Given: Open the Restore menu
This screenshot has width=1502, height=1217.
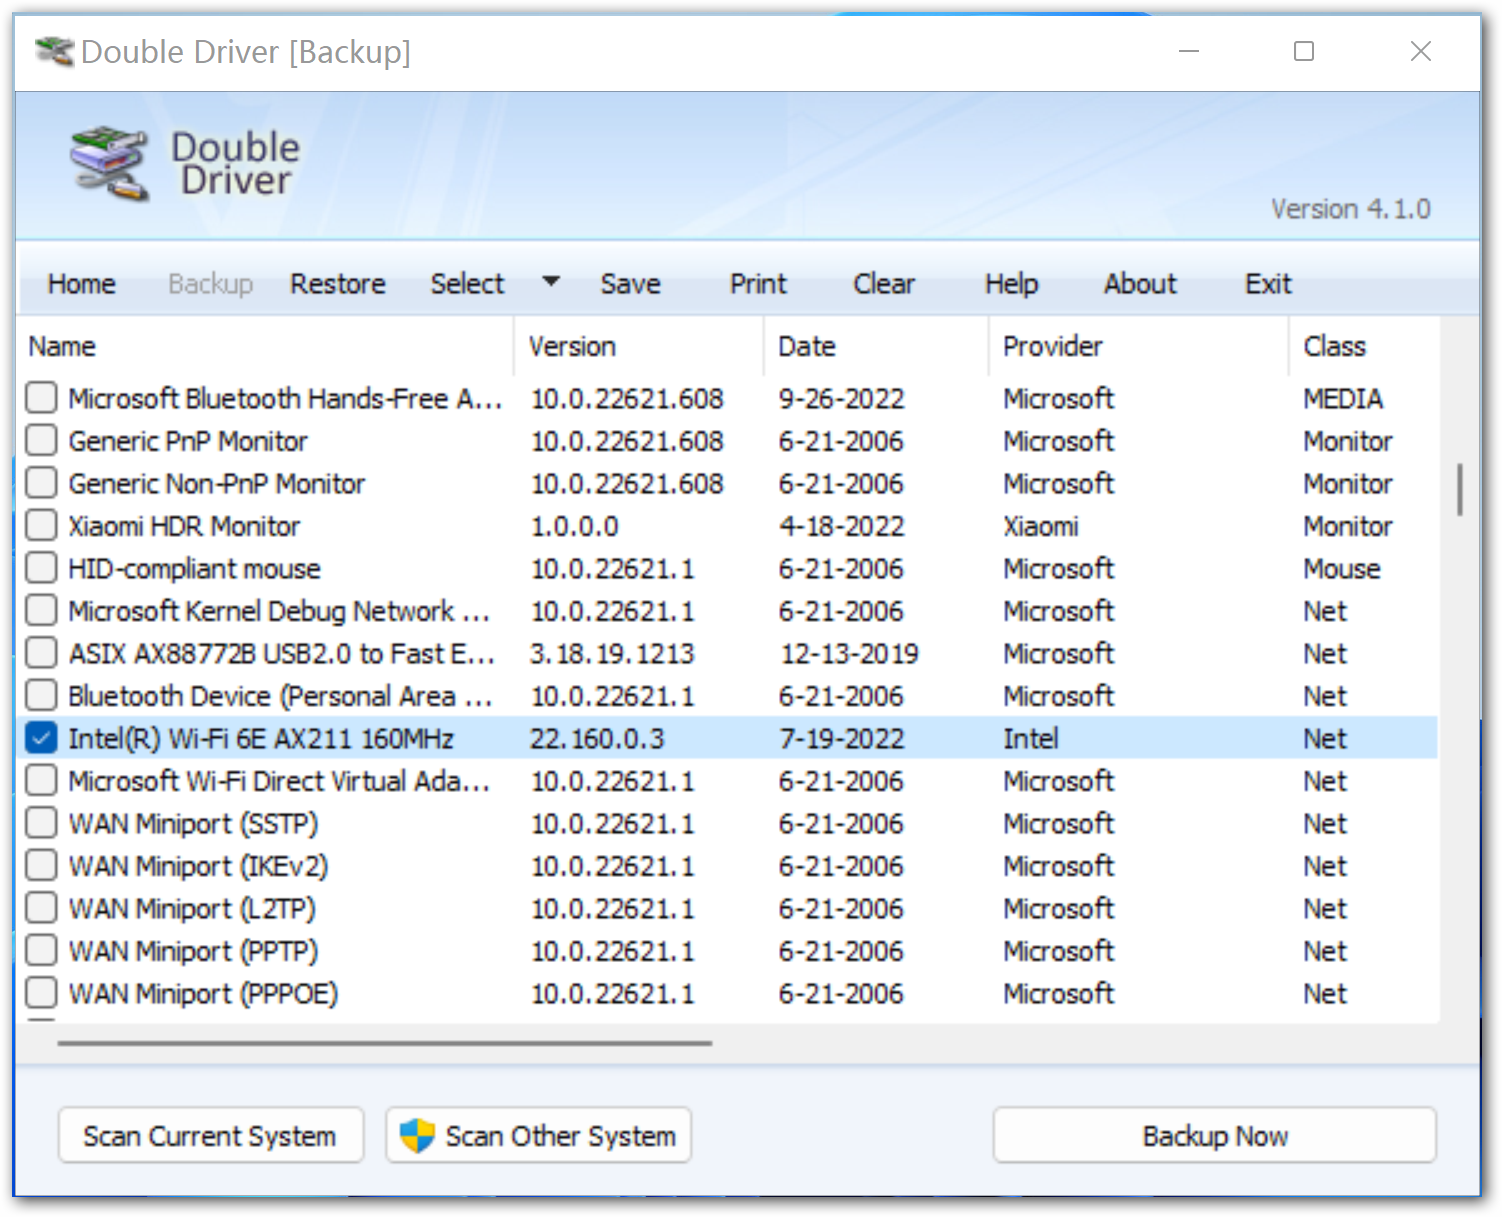Looking at the screenshot, I should pos(338,284).
